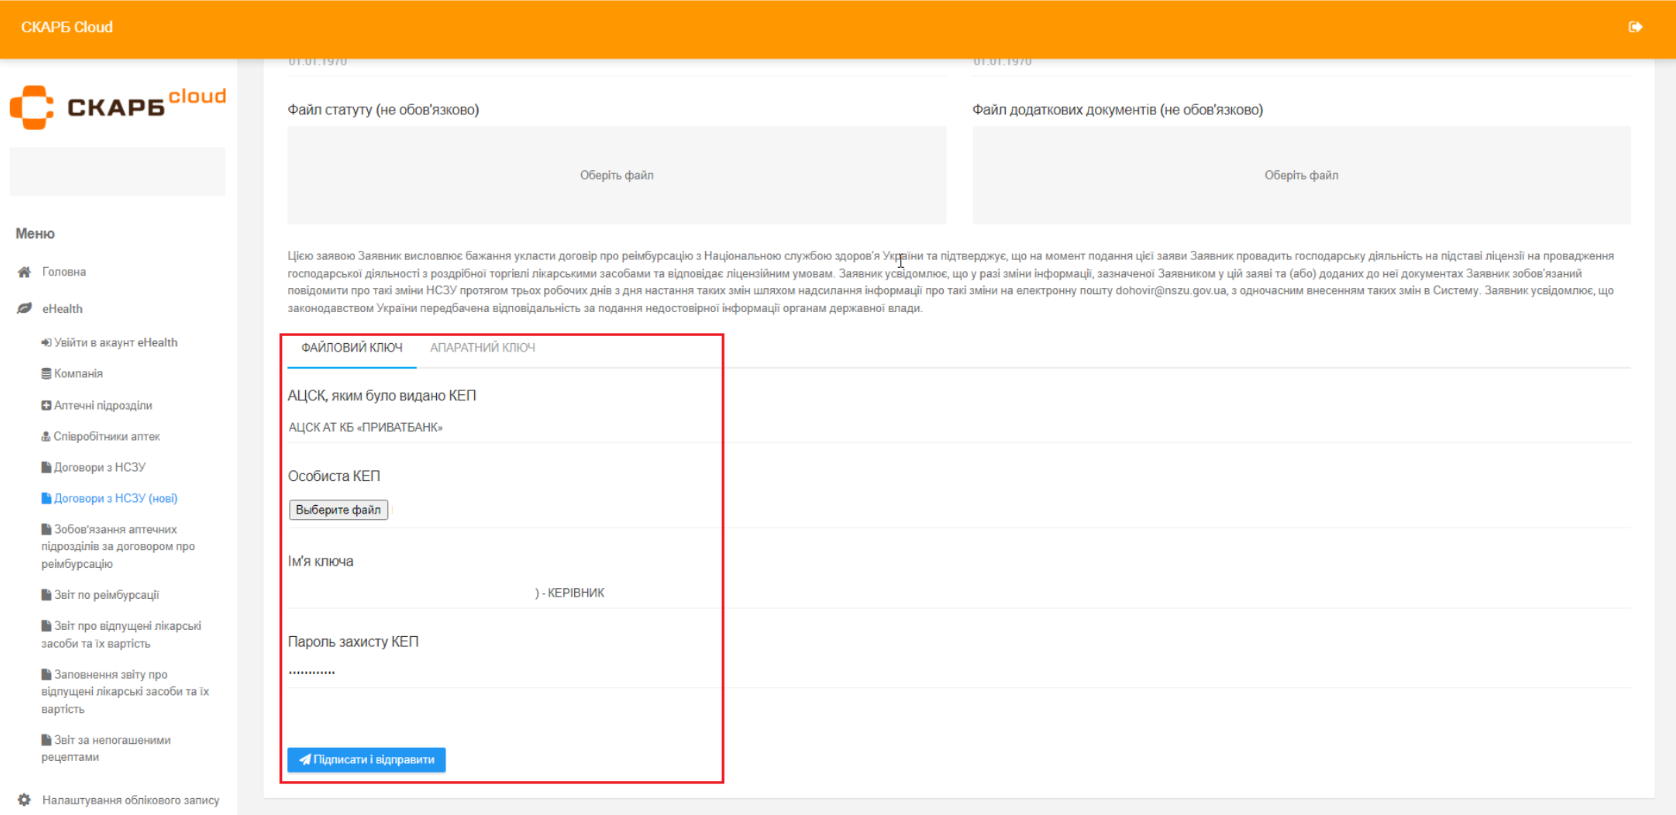The width and height of the screenshot is (1676, 815).
Task: Click the leaf icon beside eHealth
Action: (x=24, y=309)
